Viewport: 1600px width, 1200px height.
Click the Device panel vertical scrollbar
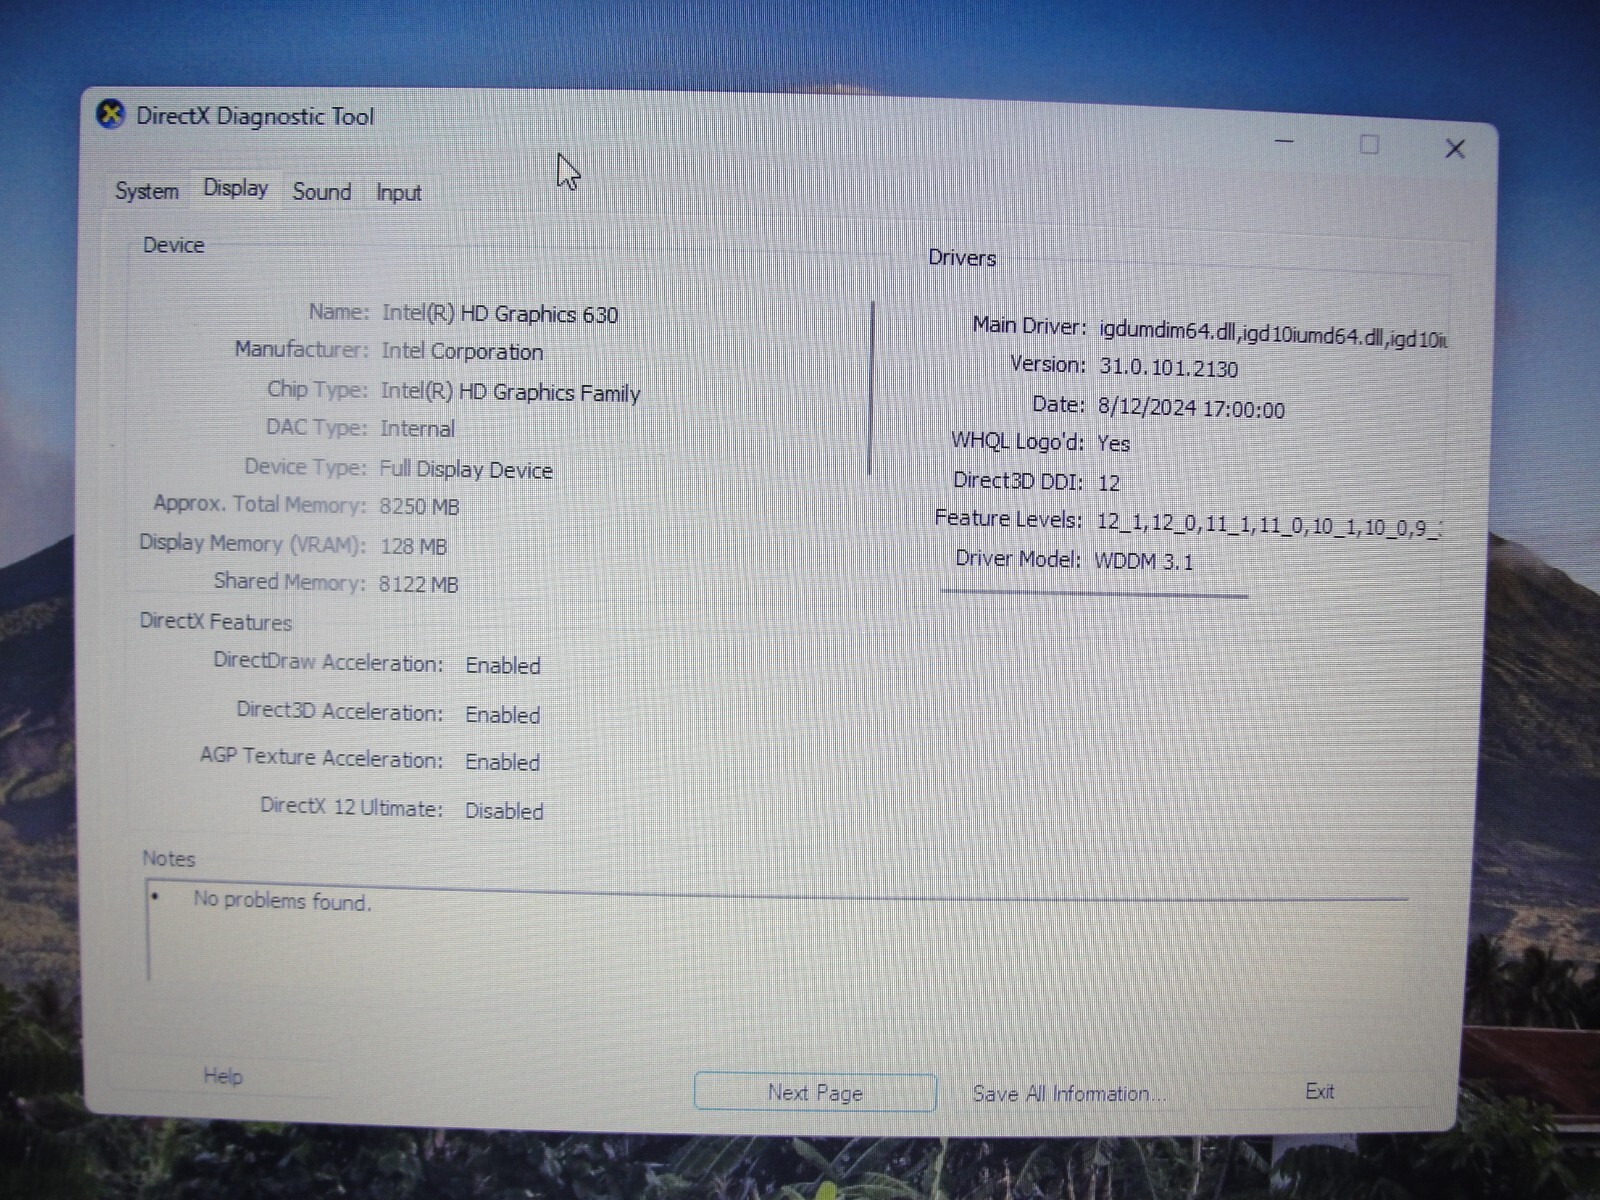[872, 388]
